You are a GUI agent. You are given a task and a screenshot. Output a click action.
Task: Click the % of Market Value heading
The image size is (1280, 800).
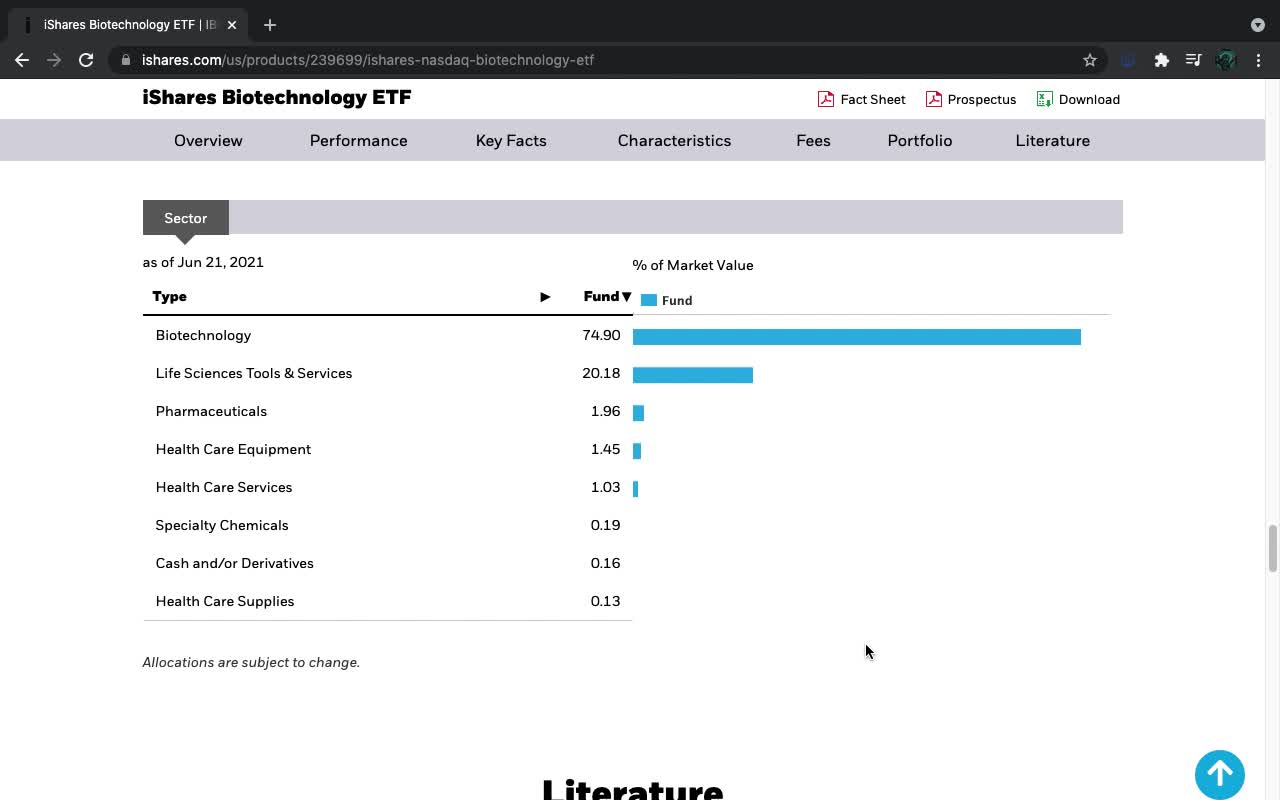pos(693,265)
